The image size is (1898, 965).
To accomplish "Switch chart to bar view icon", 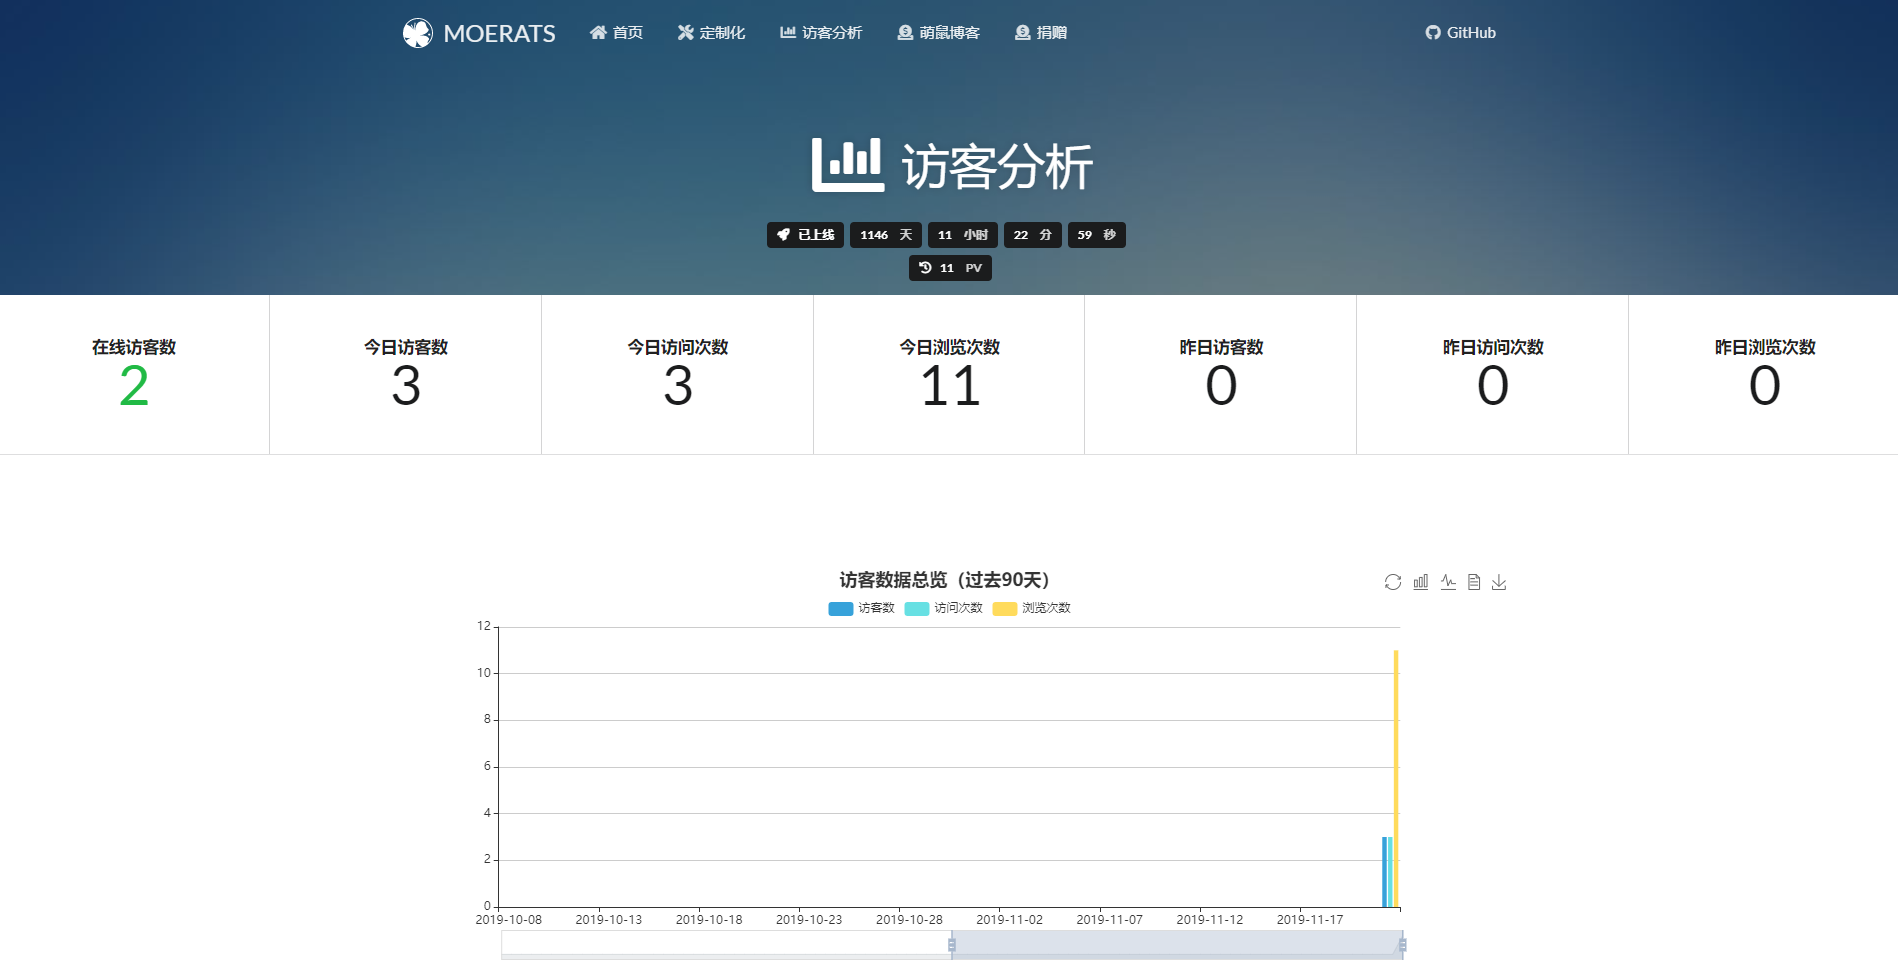I will coord(1421,582).
